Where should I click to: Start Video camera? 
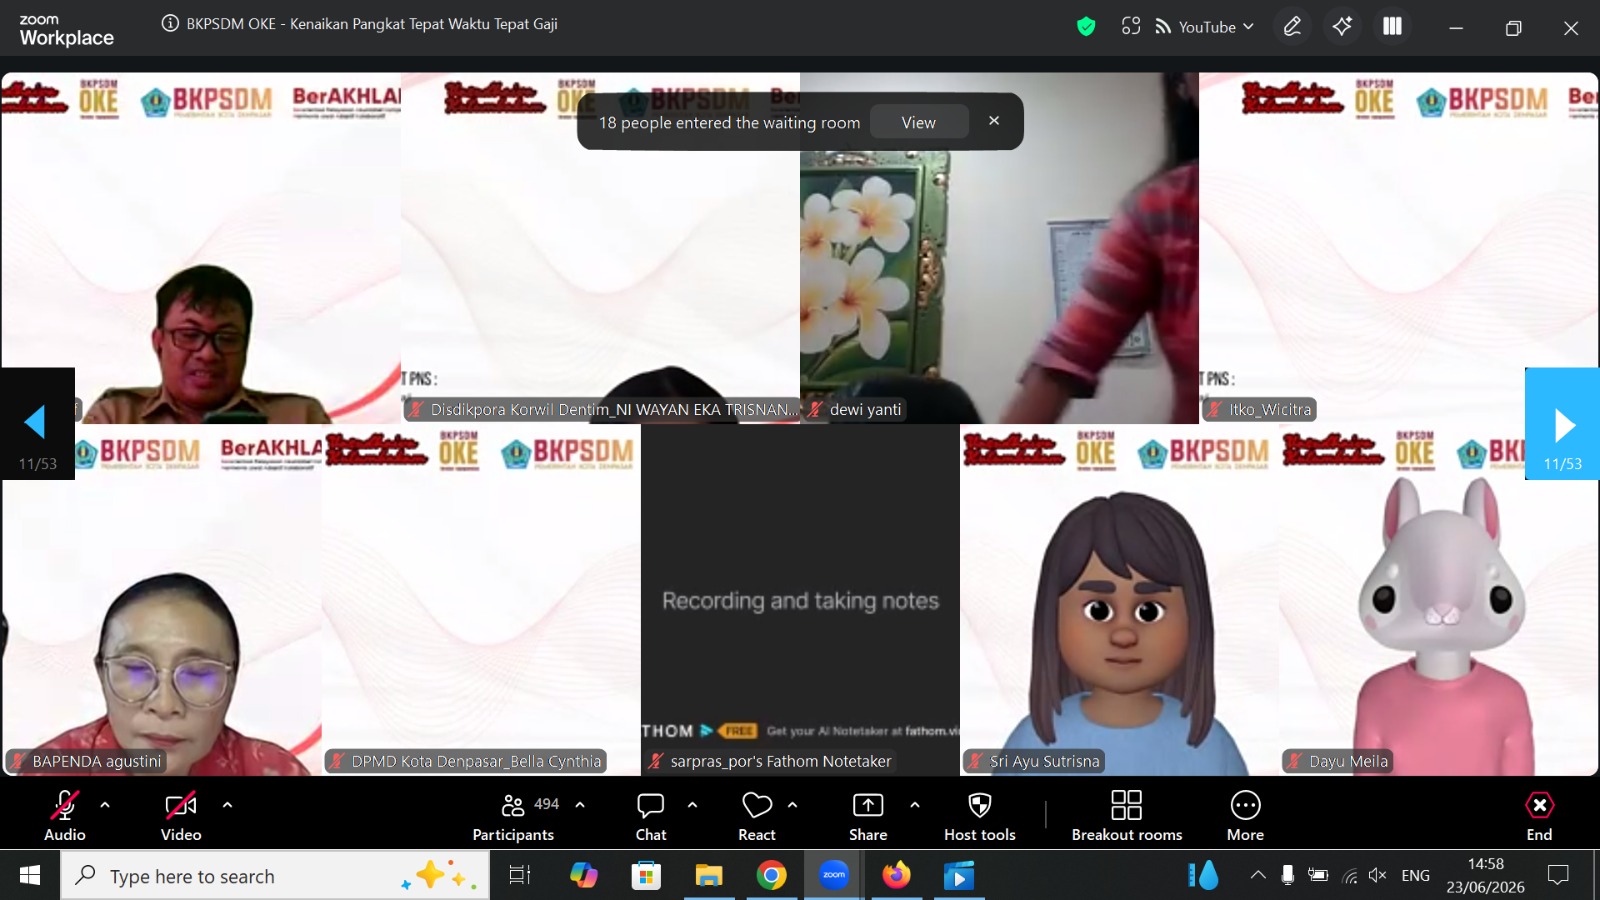[x=181, y=817]
